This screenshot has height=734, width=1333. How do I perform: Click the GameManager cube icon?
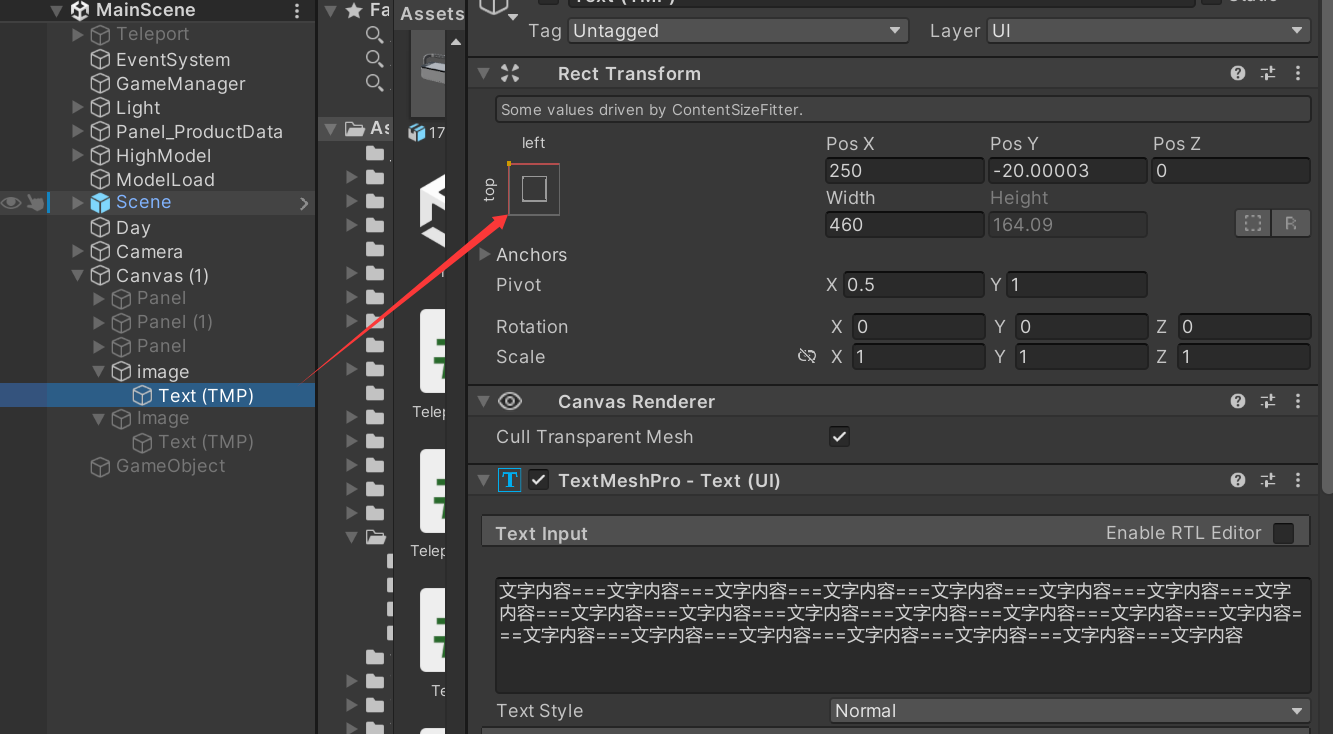click(100, 84)
